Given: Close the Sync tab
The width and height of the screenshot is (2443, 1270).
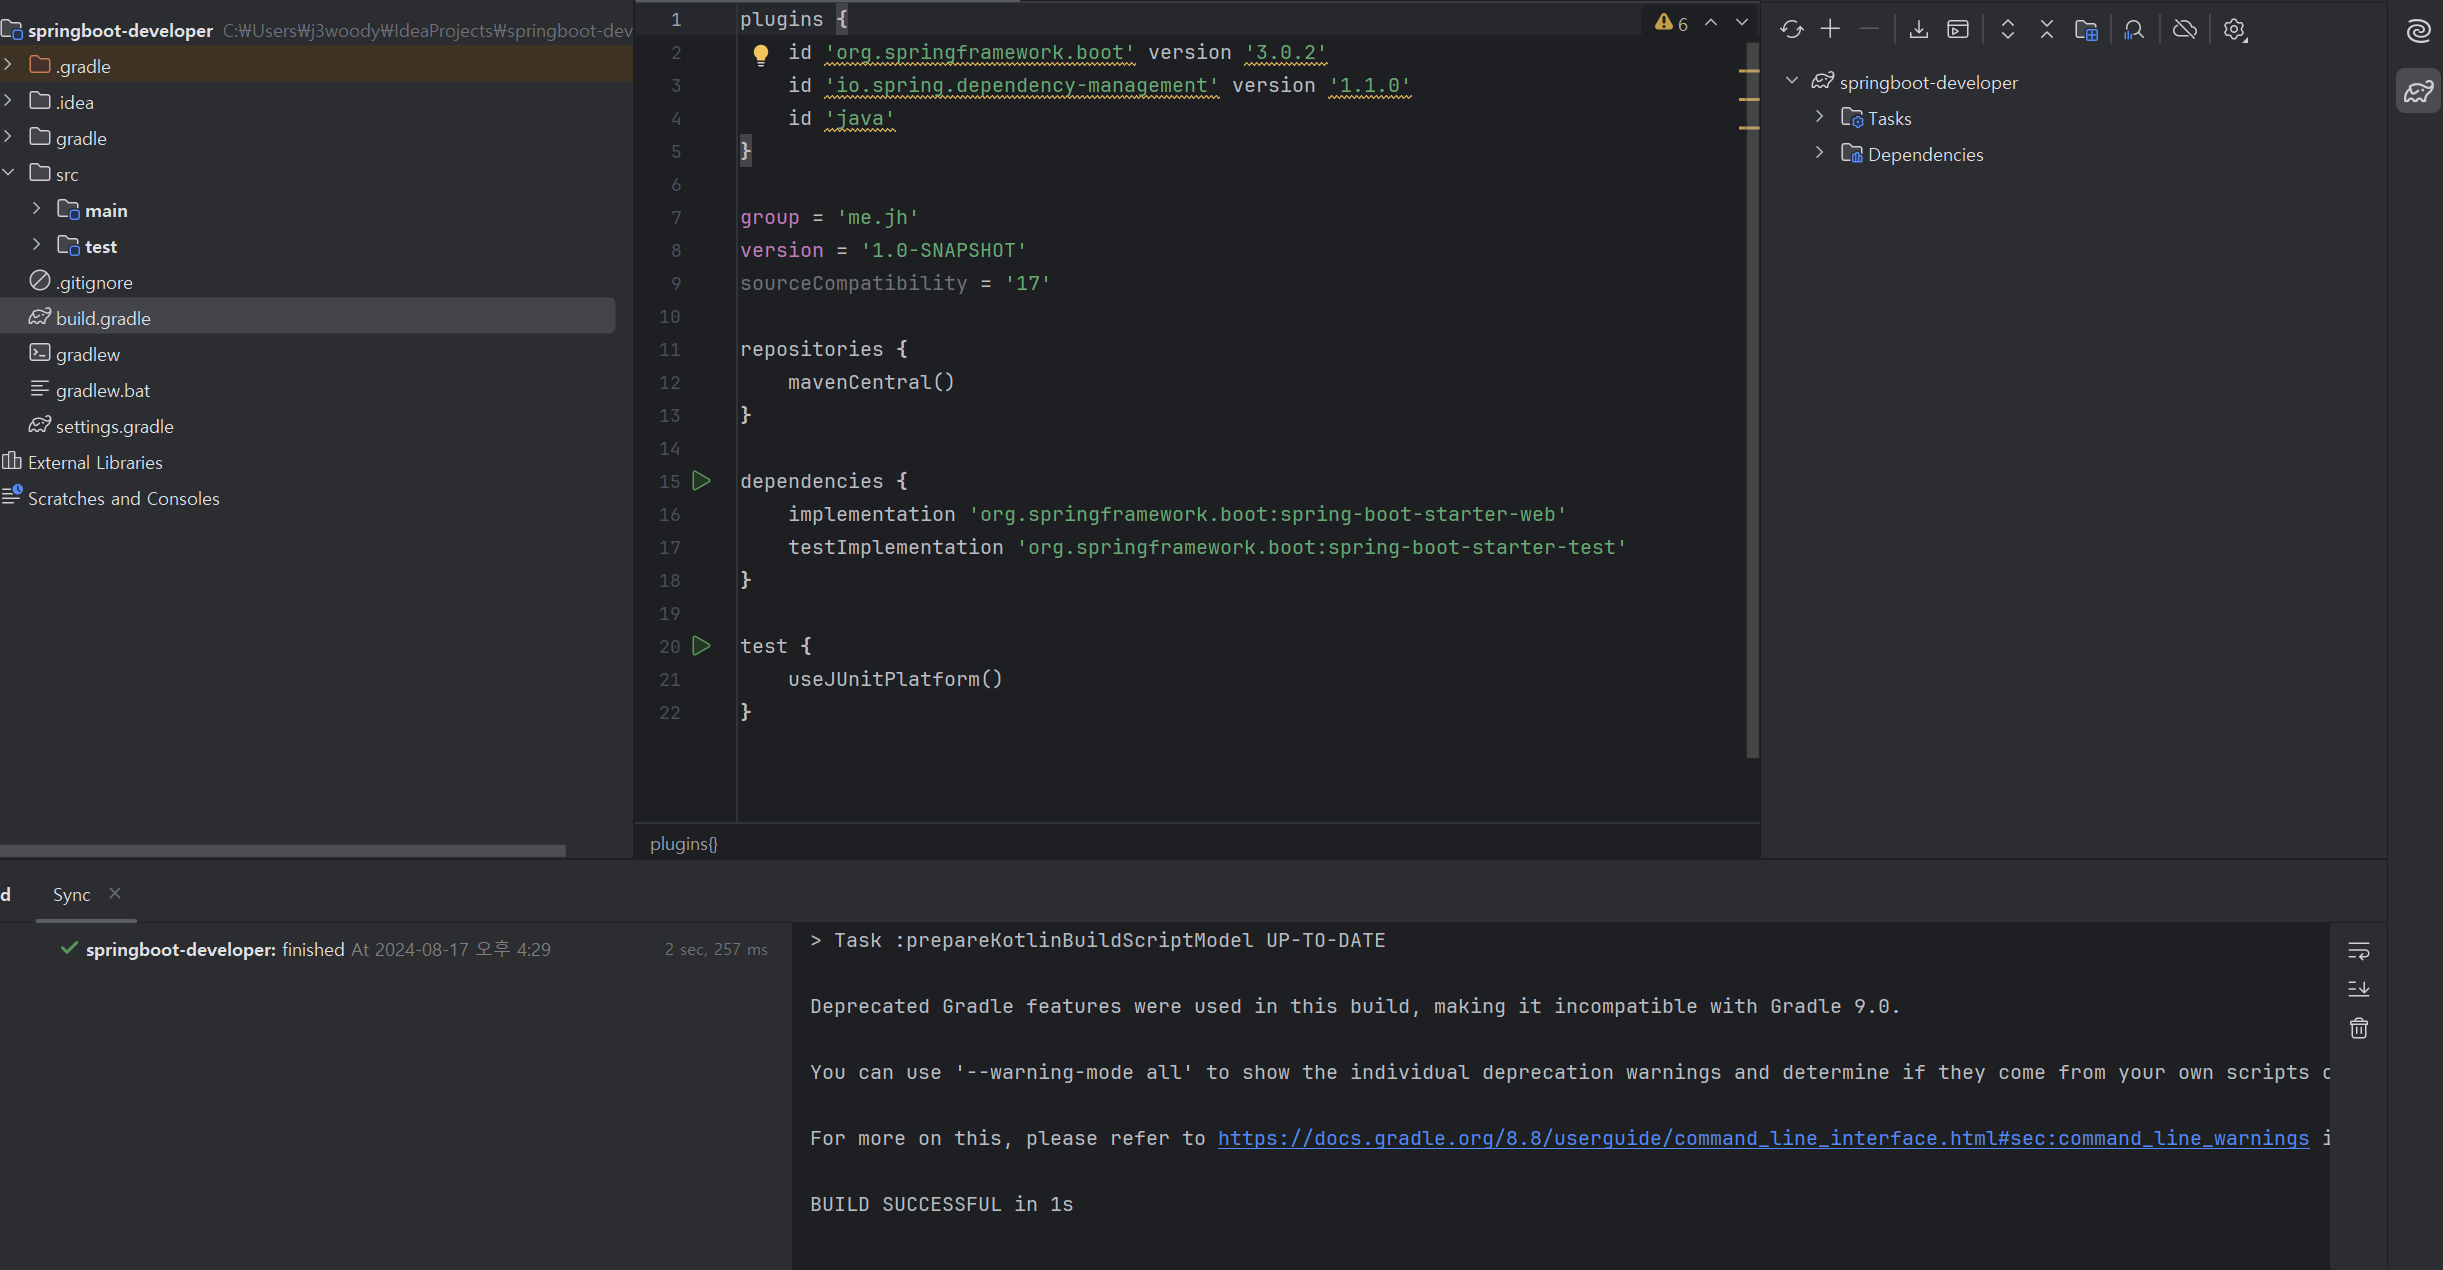Looking at the screenshot, I should click(x=115, y=893).
